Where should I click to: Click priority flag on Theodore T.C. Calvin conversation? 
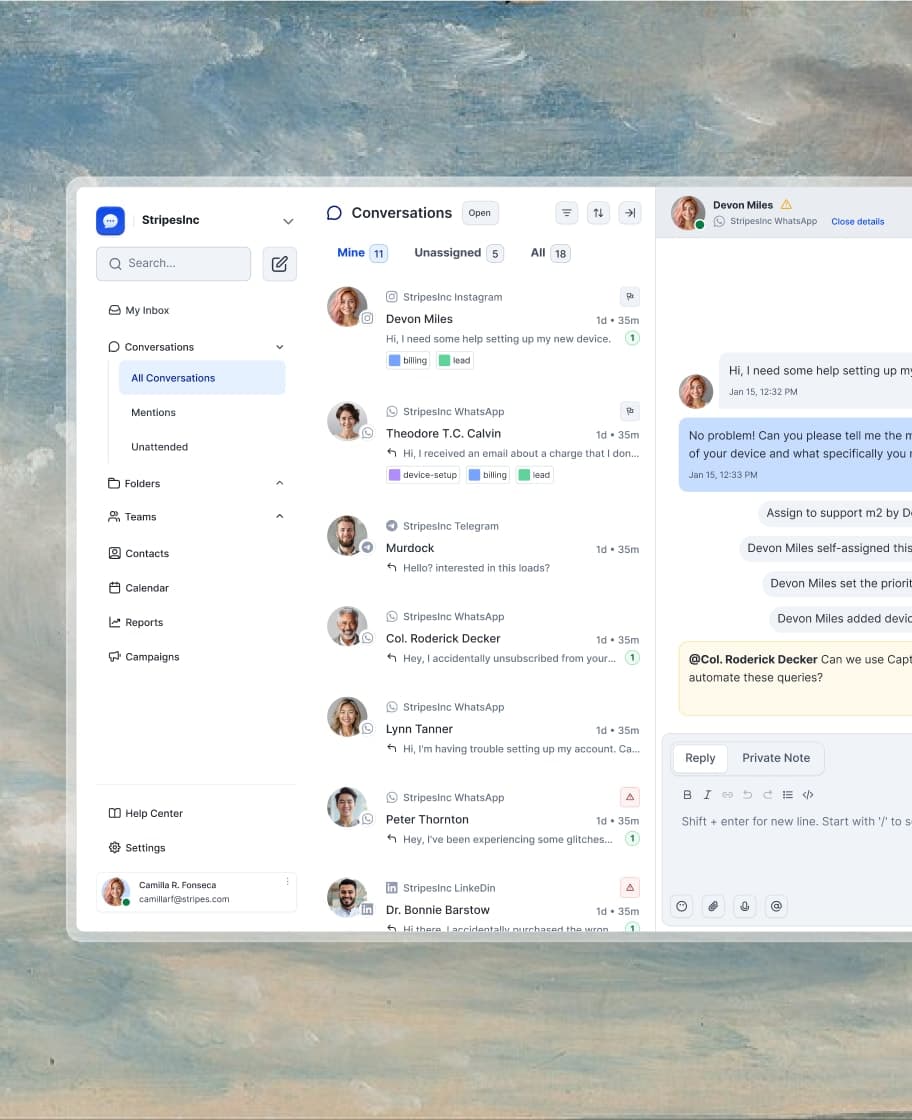tap(630, 411)
